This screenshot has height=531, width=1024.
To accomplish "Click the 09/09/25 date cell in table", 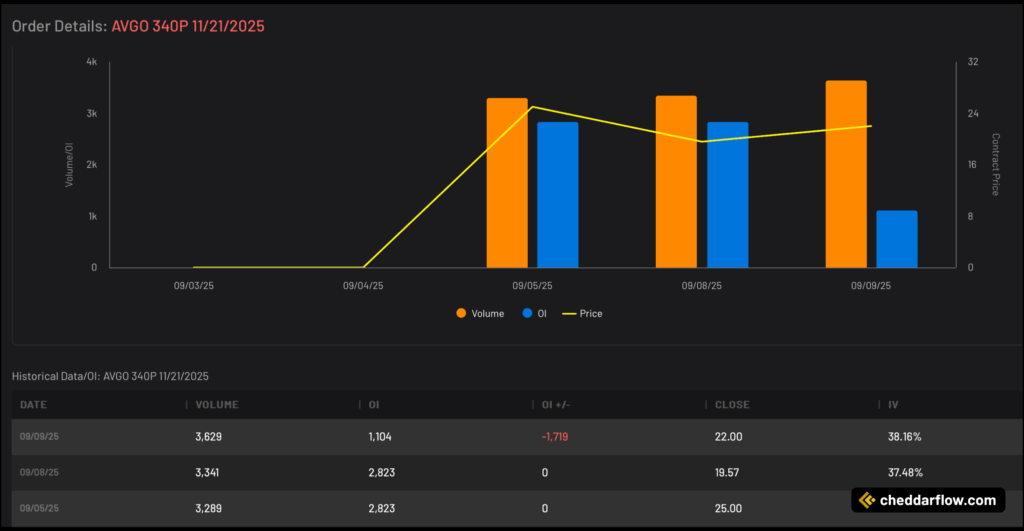I will tap(39, 436).
